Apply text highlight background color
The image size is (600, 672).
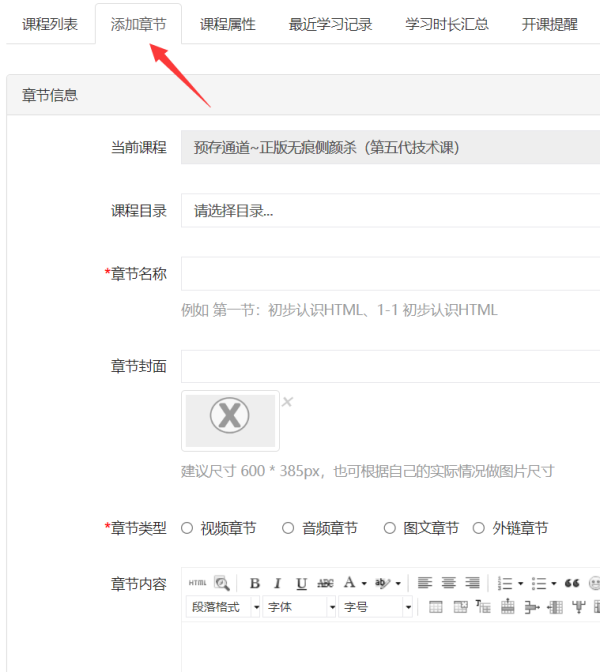(383, 583)
